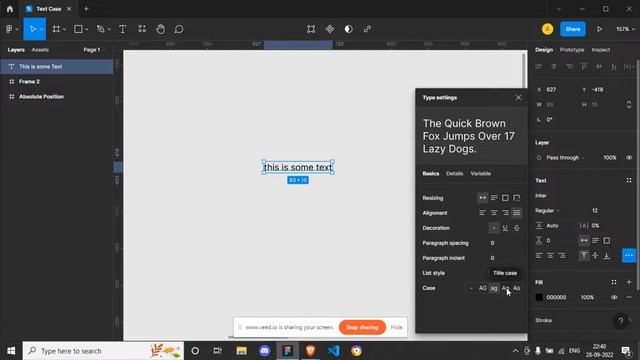The image size is (640, 360).
Task: Select the 'This is some Text' layer
Action: (57, 67)
